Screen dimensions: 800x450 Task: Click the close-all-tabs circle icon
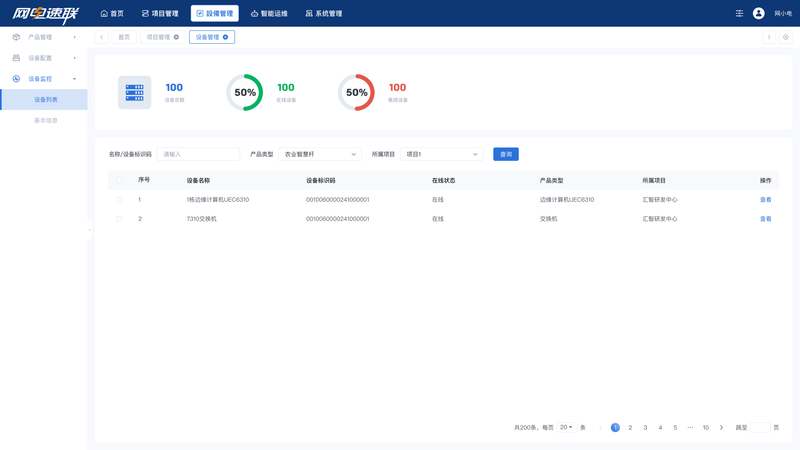click(x=786, y=37)
